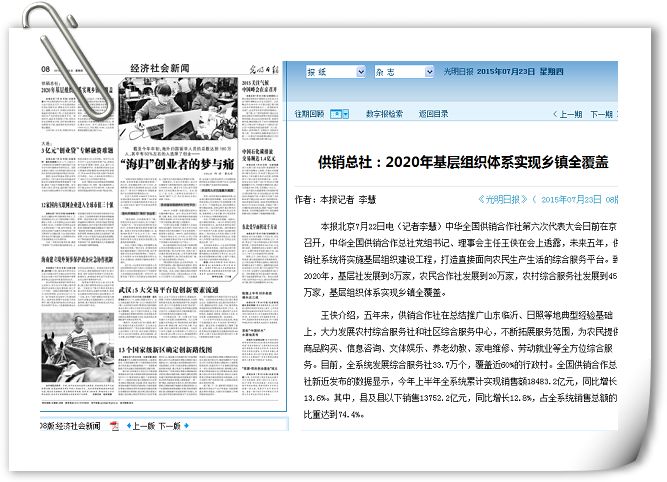This screenshot has width=667, height=482.
Task: Click the 经济社会新闻 page header
Action: 160,68
